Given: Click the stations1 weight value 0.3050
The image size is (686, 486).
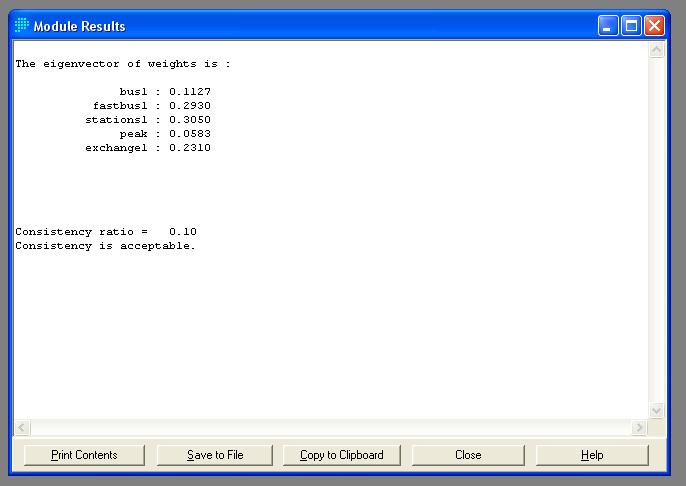Looking at the screenshot, I should tap(189, 120).
